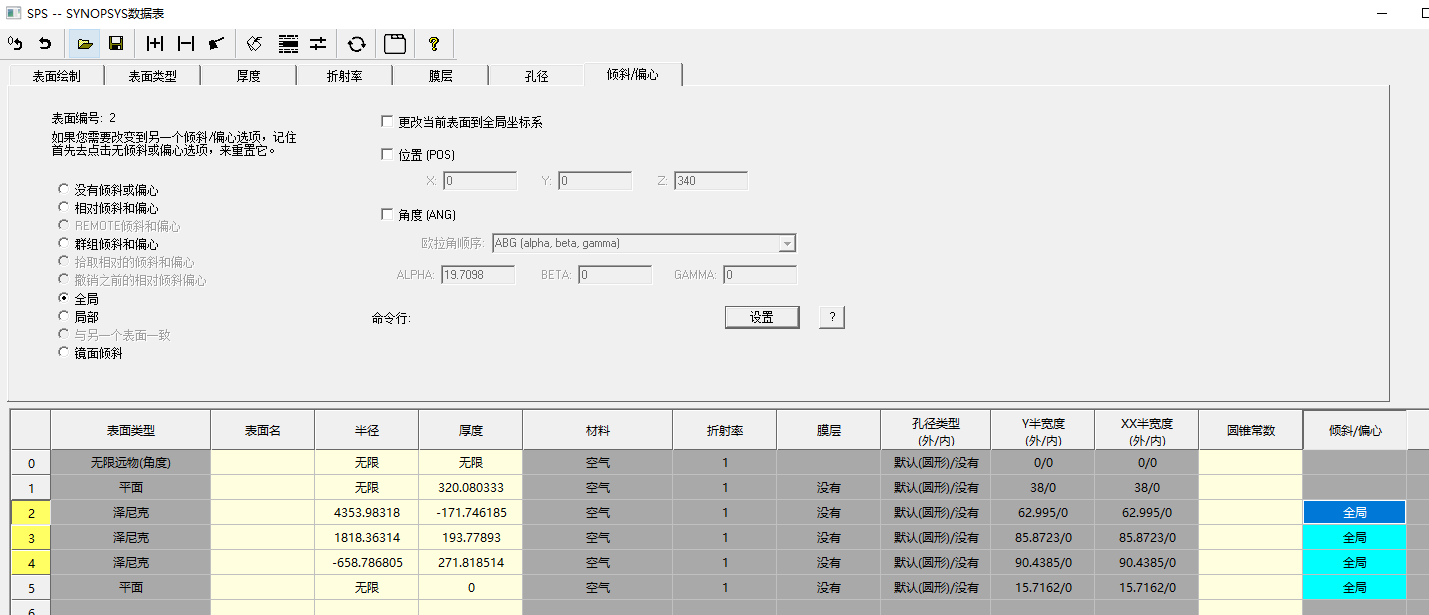Open the 欧拉角顺序 dropdown arrow
1429x615 pixels.
click(787, 244)
